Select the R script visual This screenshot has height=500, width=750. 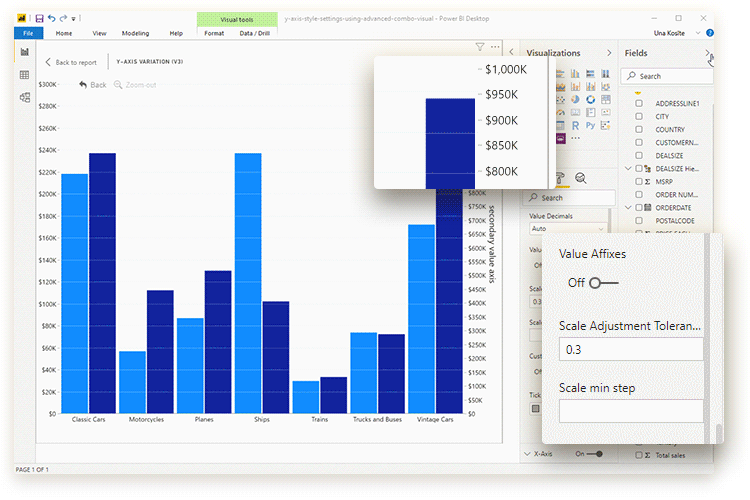575,125
